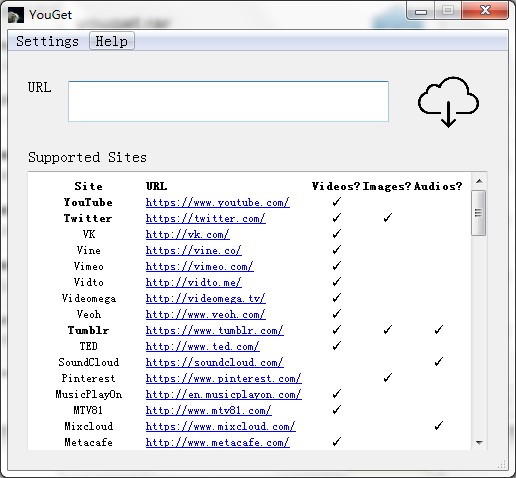Click the scrollbar up arrow
Image resolution: width=516 pixels, height=478 pixels.
coord(479,181)
